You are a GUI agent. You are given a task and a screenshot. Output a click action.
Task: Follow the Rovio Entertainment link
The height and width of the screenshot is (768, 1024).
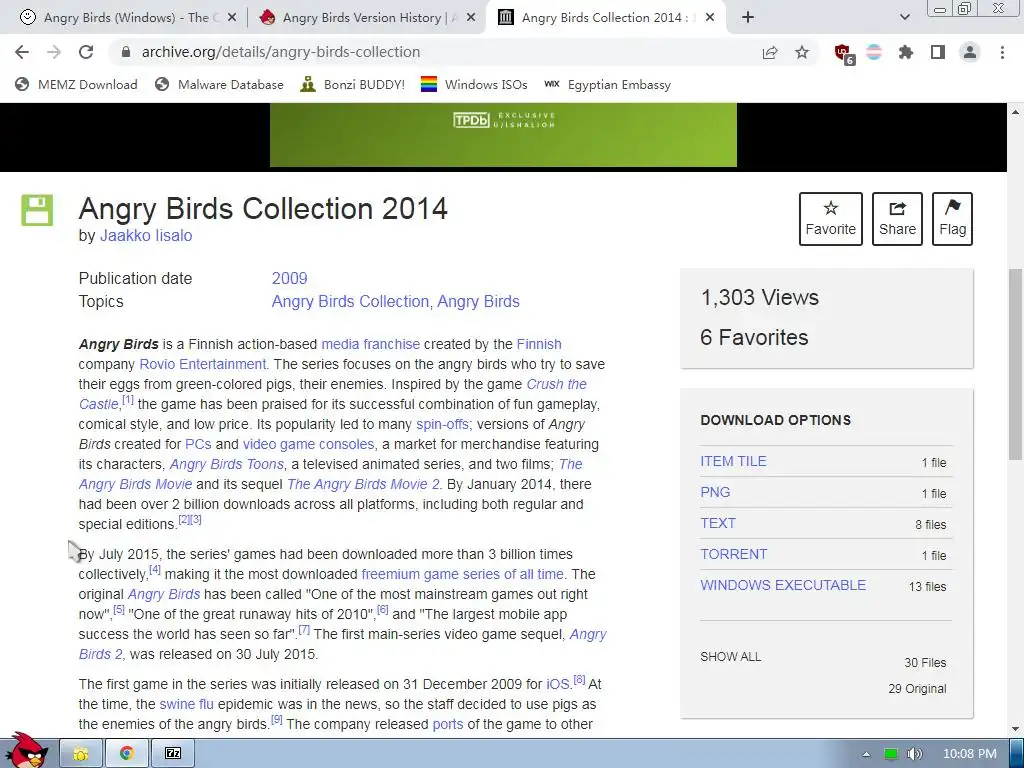pyautogui.click(x=202, y=364)
